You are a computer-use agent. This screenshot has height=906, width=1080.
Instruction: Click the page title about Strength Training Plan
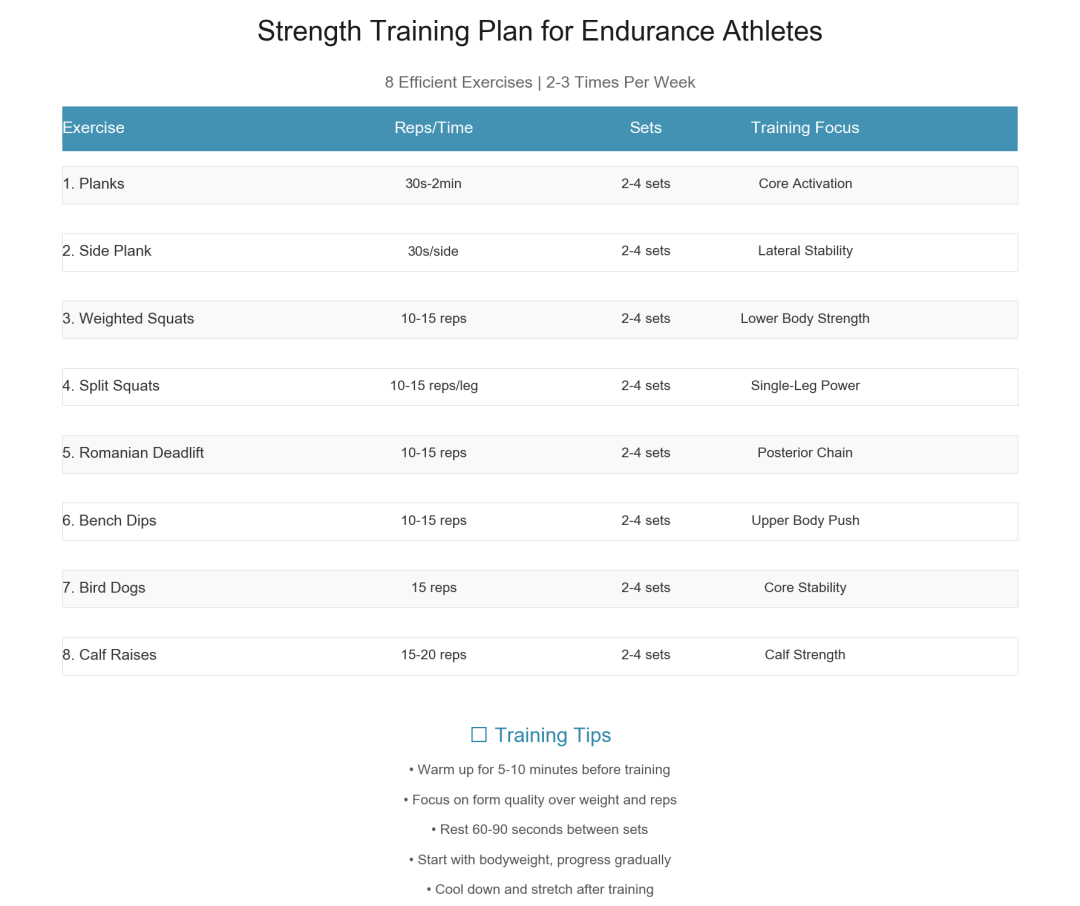pos(540,31)
